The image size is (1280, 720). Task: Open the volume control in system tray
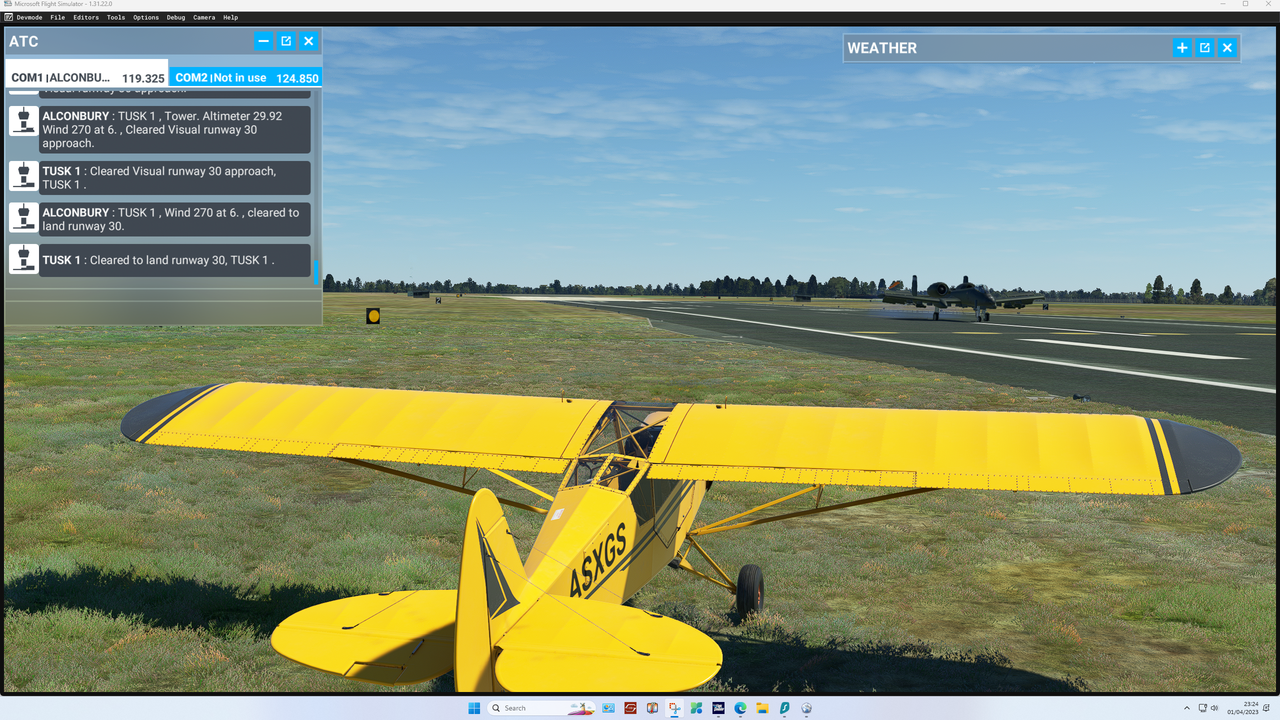tap(1215, 708)
